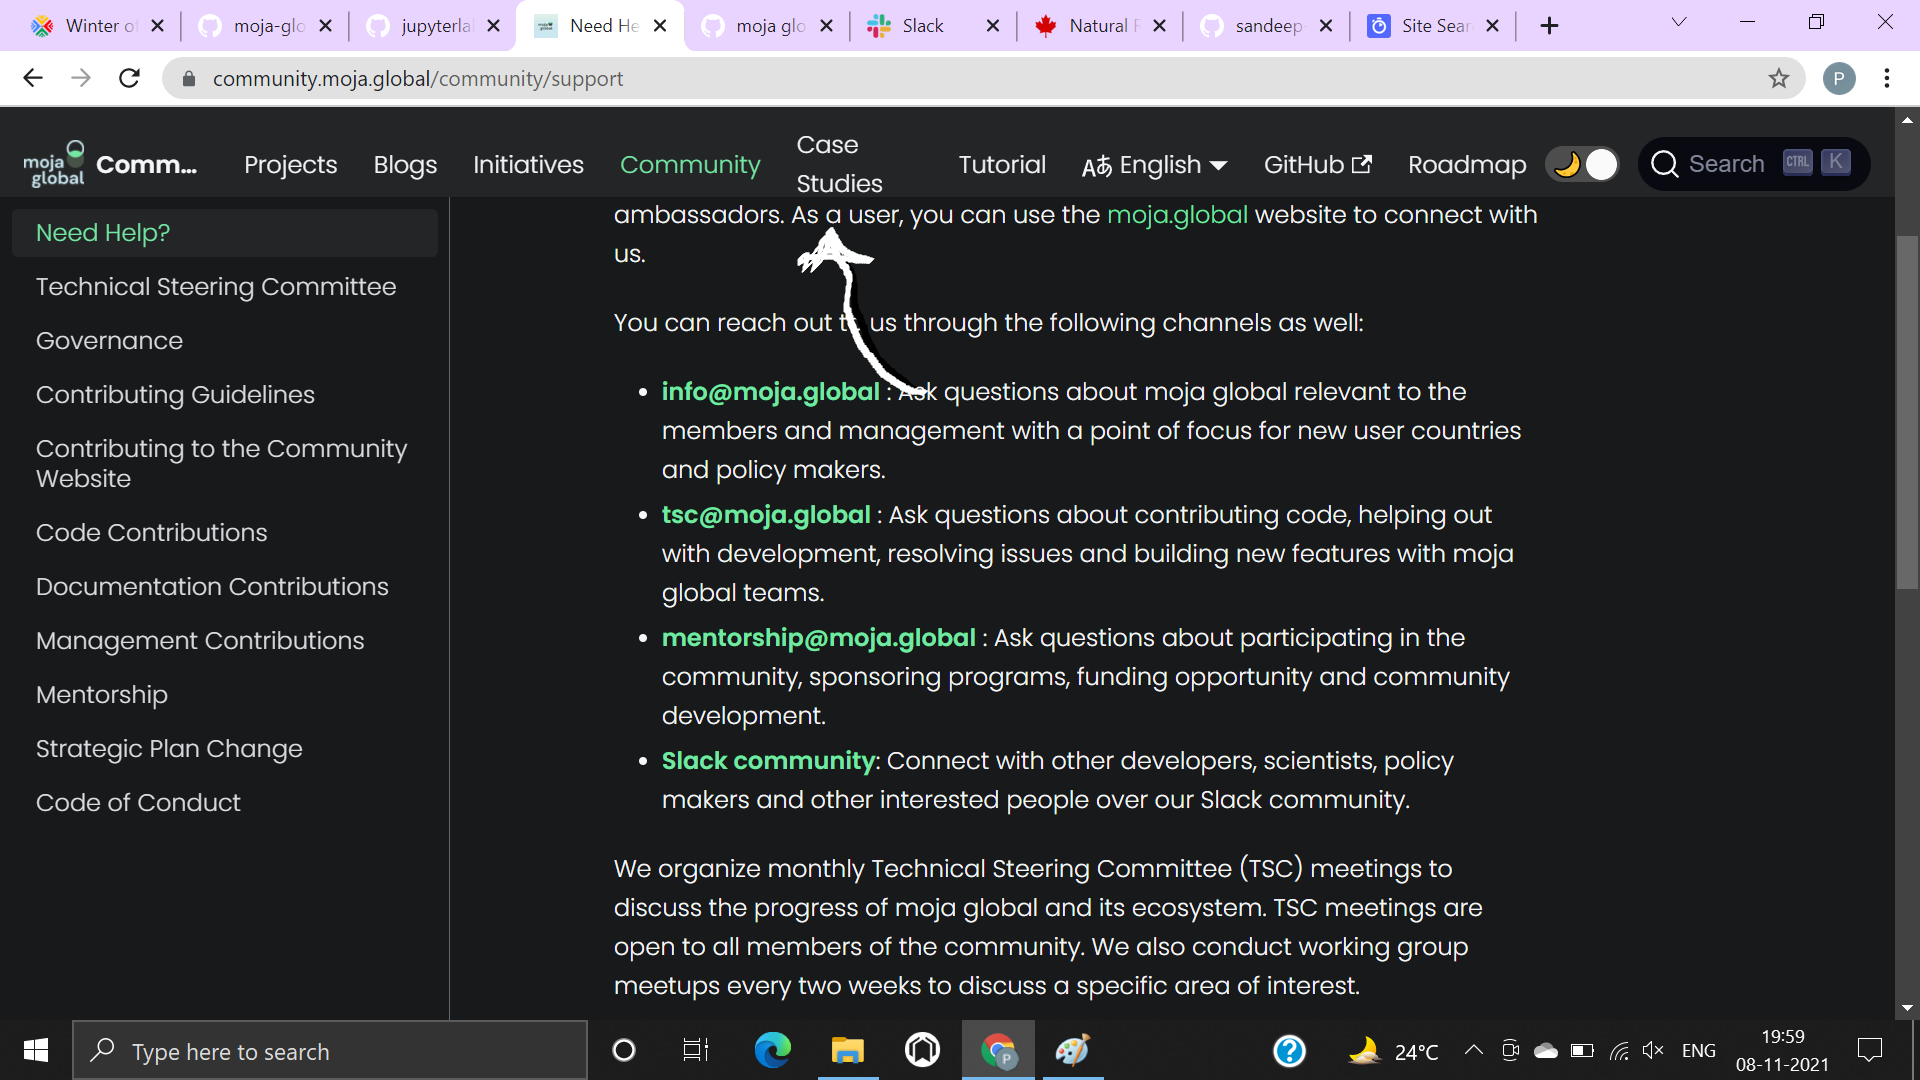Click the moja global logo in the navbar
1920x1080 pixels.
click(x=54, y=161)
